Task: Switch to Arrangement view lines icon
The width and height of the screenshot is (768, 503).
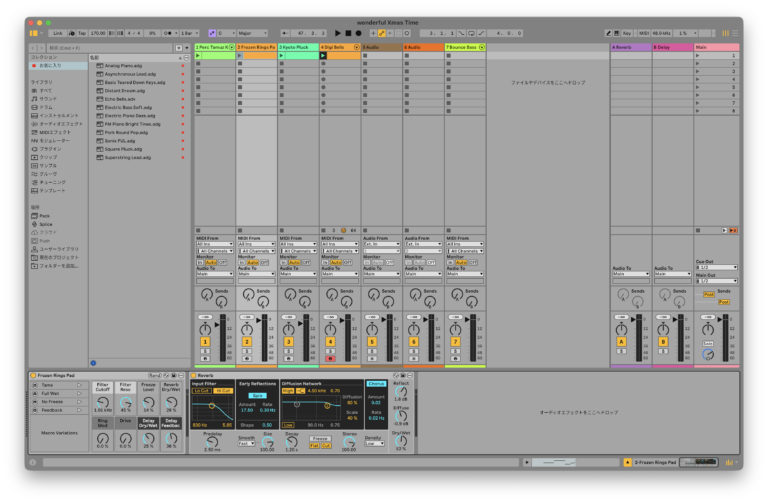Action: [x=735, y=33]
